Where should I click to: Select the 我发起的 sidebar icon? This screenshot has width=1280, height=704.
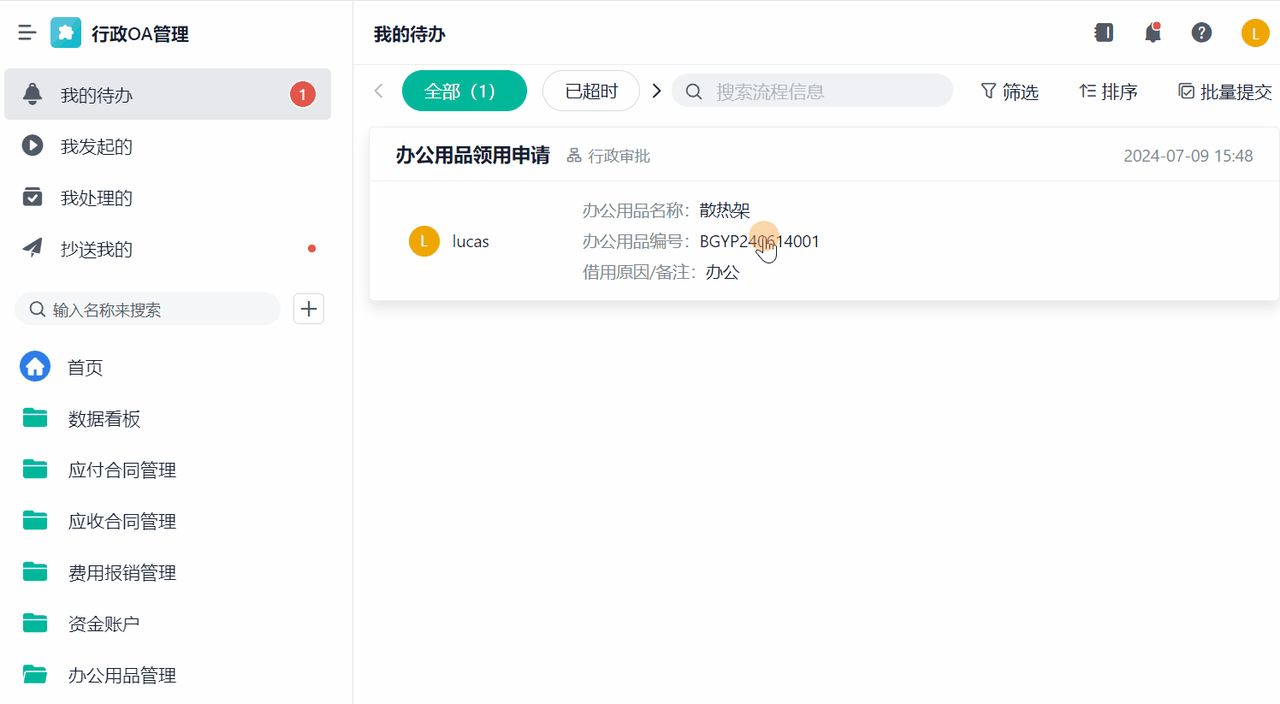[x=33, y=146]
